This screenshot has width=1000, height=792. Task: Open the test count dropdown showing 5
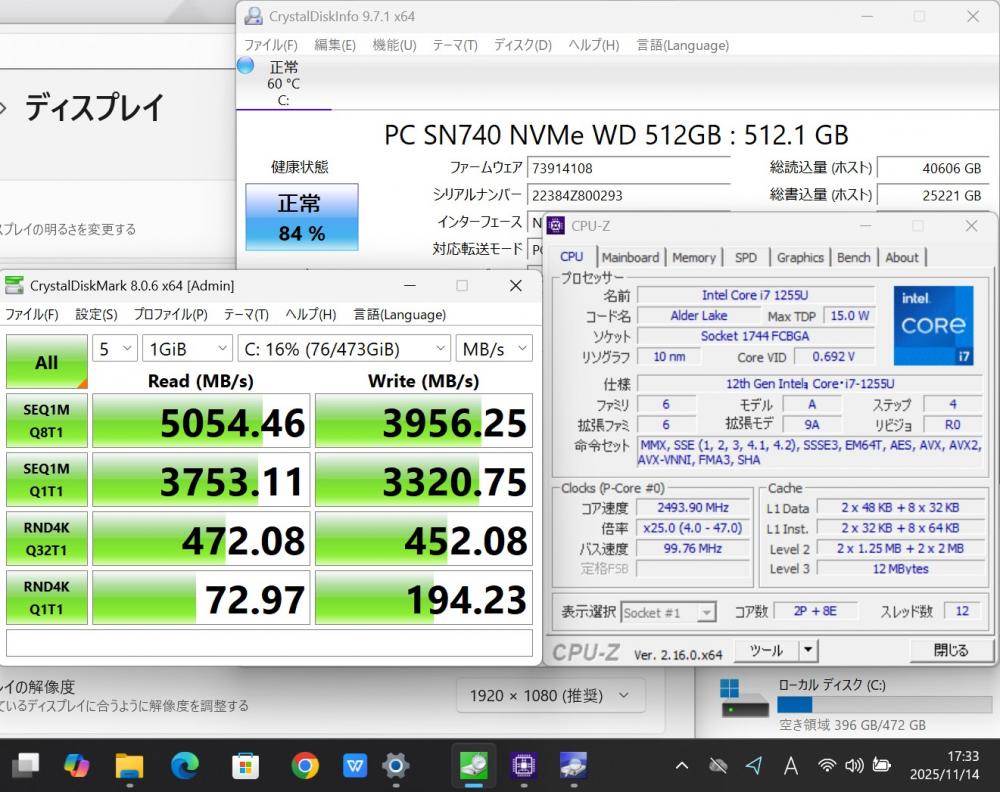pyautogui.click(x=115, y=349)
